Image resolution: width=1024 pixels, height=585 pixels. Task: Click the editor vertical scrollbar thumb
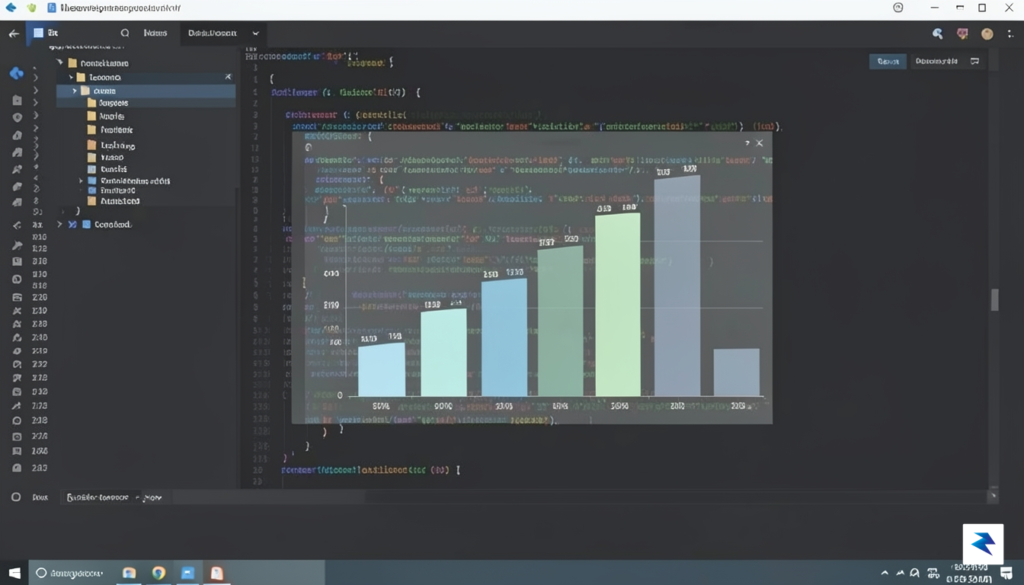tap(995, 300)
